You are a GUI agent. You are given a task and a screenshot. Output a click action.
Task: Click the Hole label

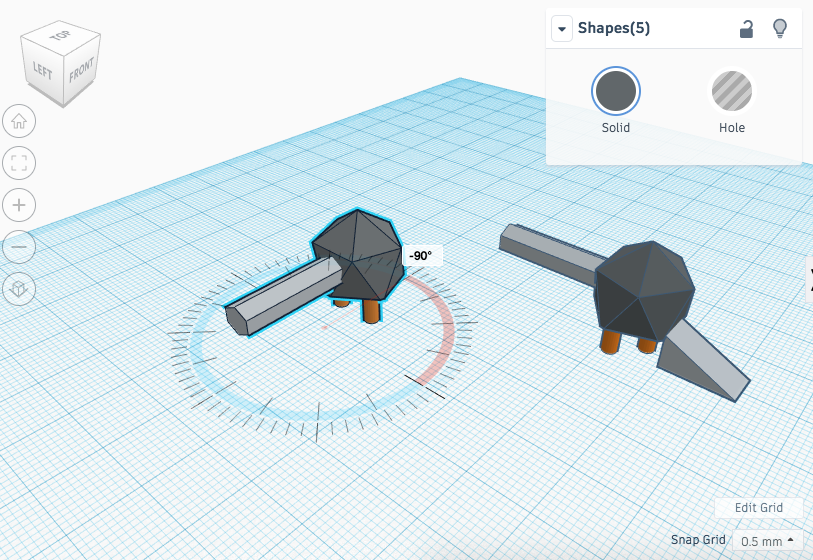732,128
